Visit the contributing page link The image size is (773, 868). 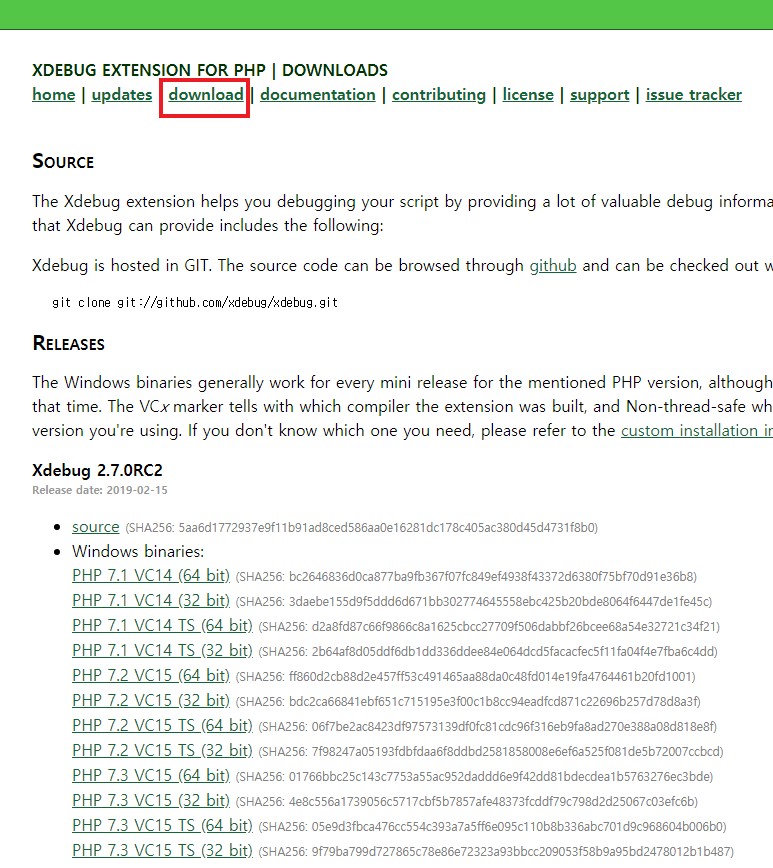439,95
